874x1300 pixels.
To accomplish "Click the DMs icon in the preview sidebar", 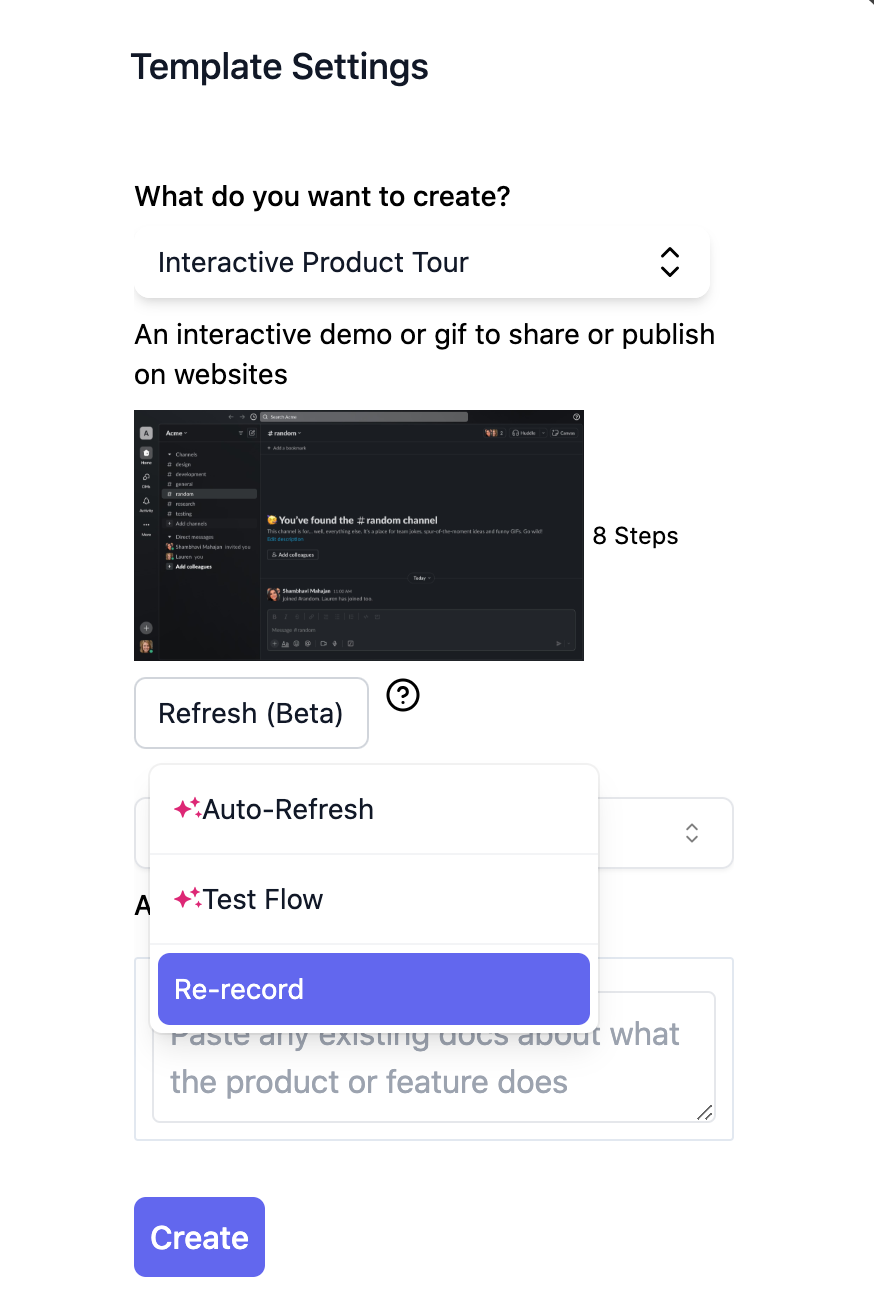I will (146, 479).
